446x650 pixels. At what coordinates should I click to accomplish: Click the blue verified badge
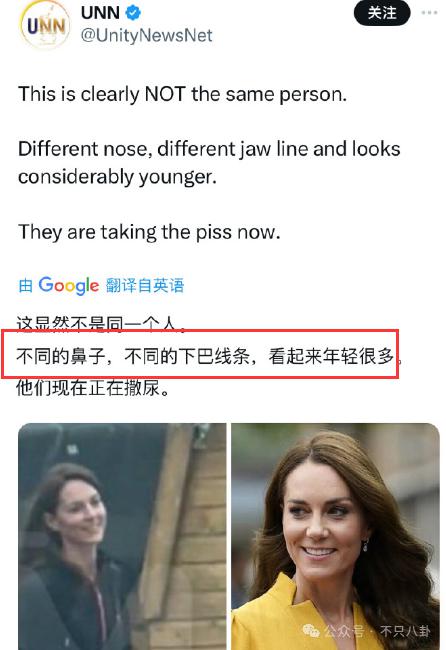click(x=133, y=13)
